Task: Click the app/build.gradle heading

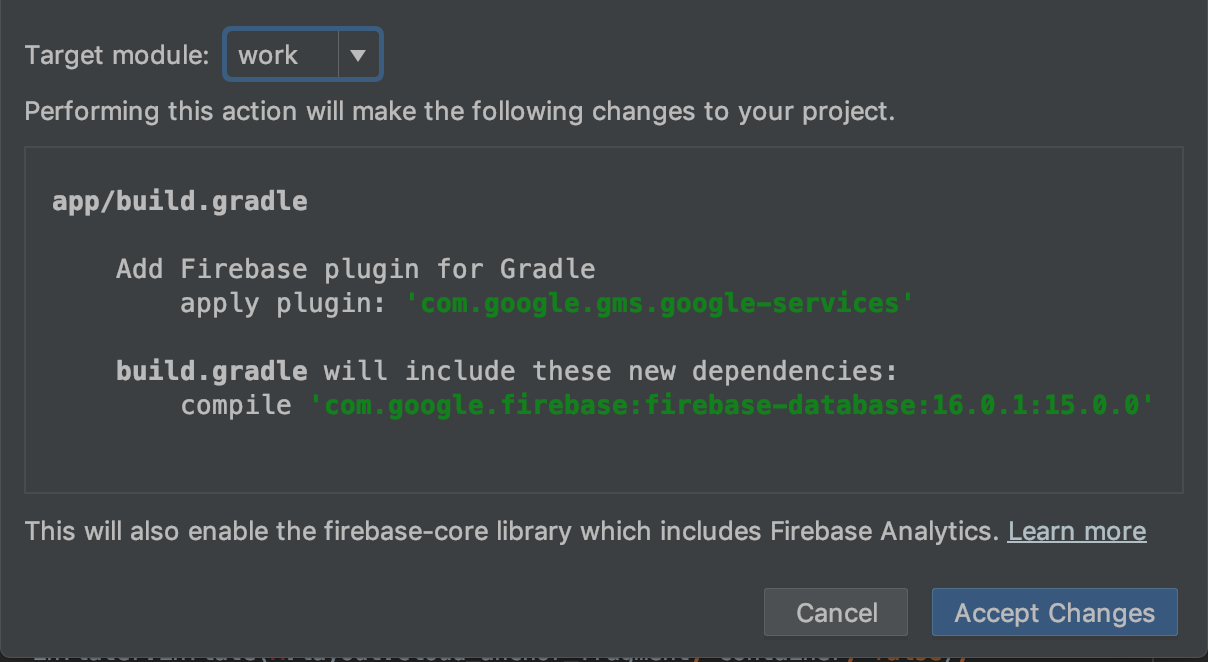Action: (179, 201)
